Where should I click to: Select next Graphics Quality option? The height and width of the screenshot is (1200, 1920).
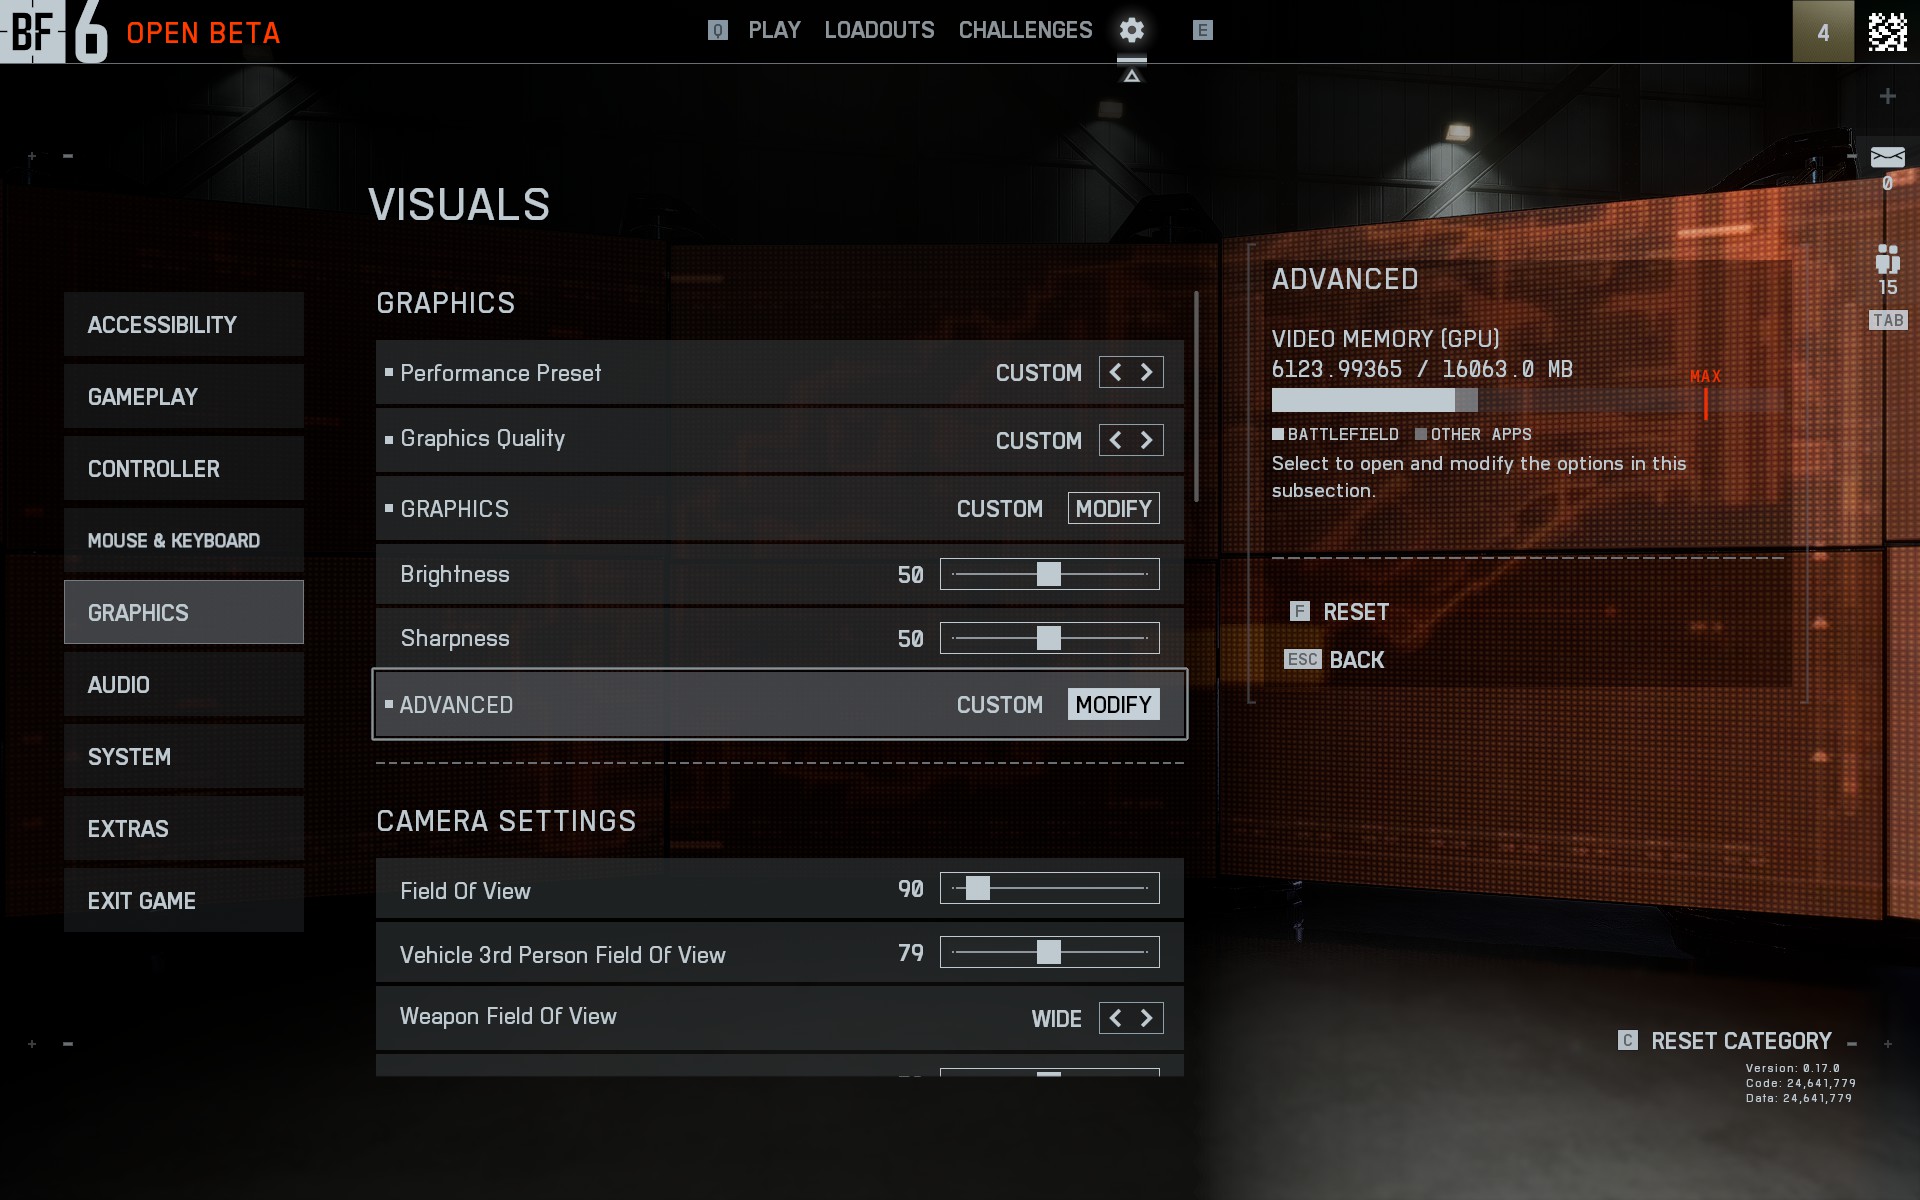[x=1147, y=440]
